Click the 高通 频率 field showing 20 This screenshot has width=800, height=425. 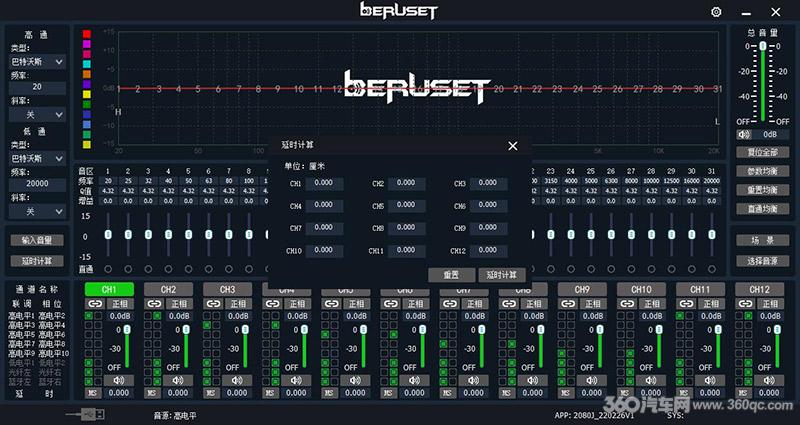37,87
